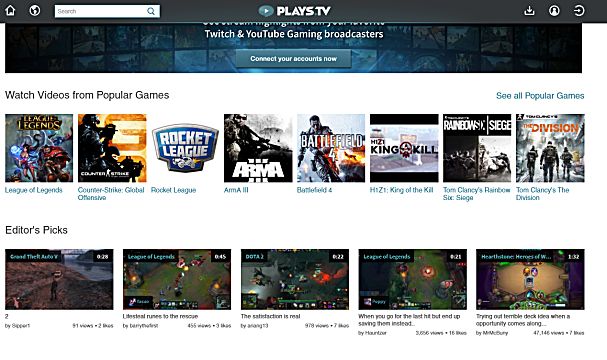Screen dimensions: 607x360
Task: Click Hearthstone: Heroes of W... tag
Action: click(x=516, y=257)
